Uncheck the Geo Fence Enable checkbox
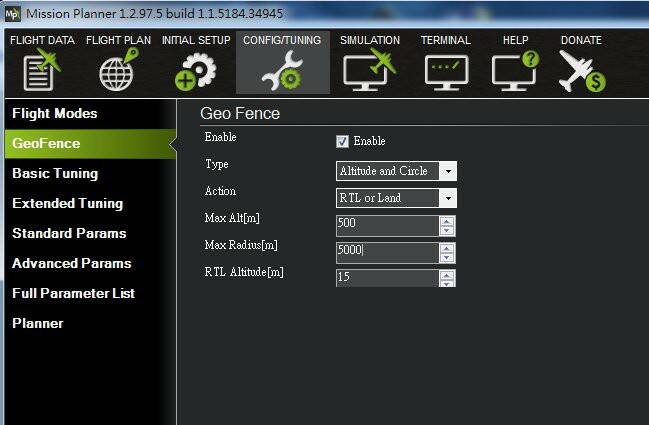Screen dimensions: 649x425 343,141
